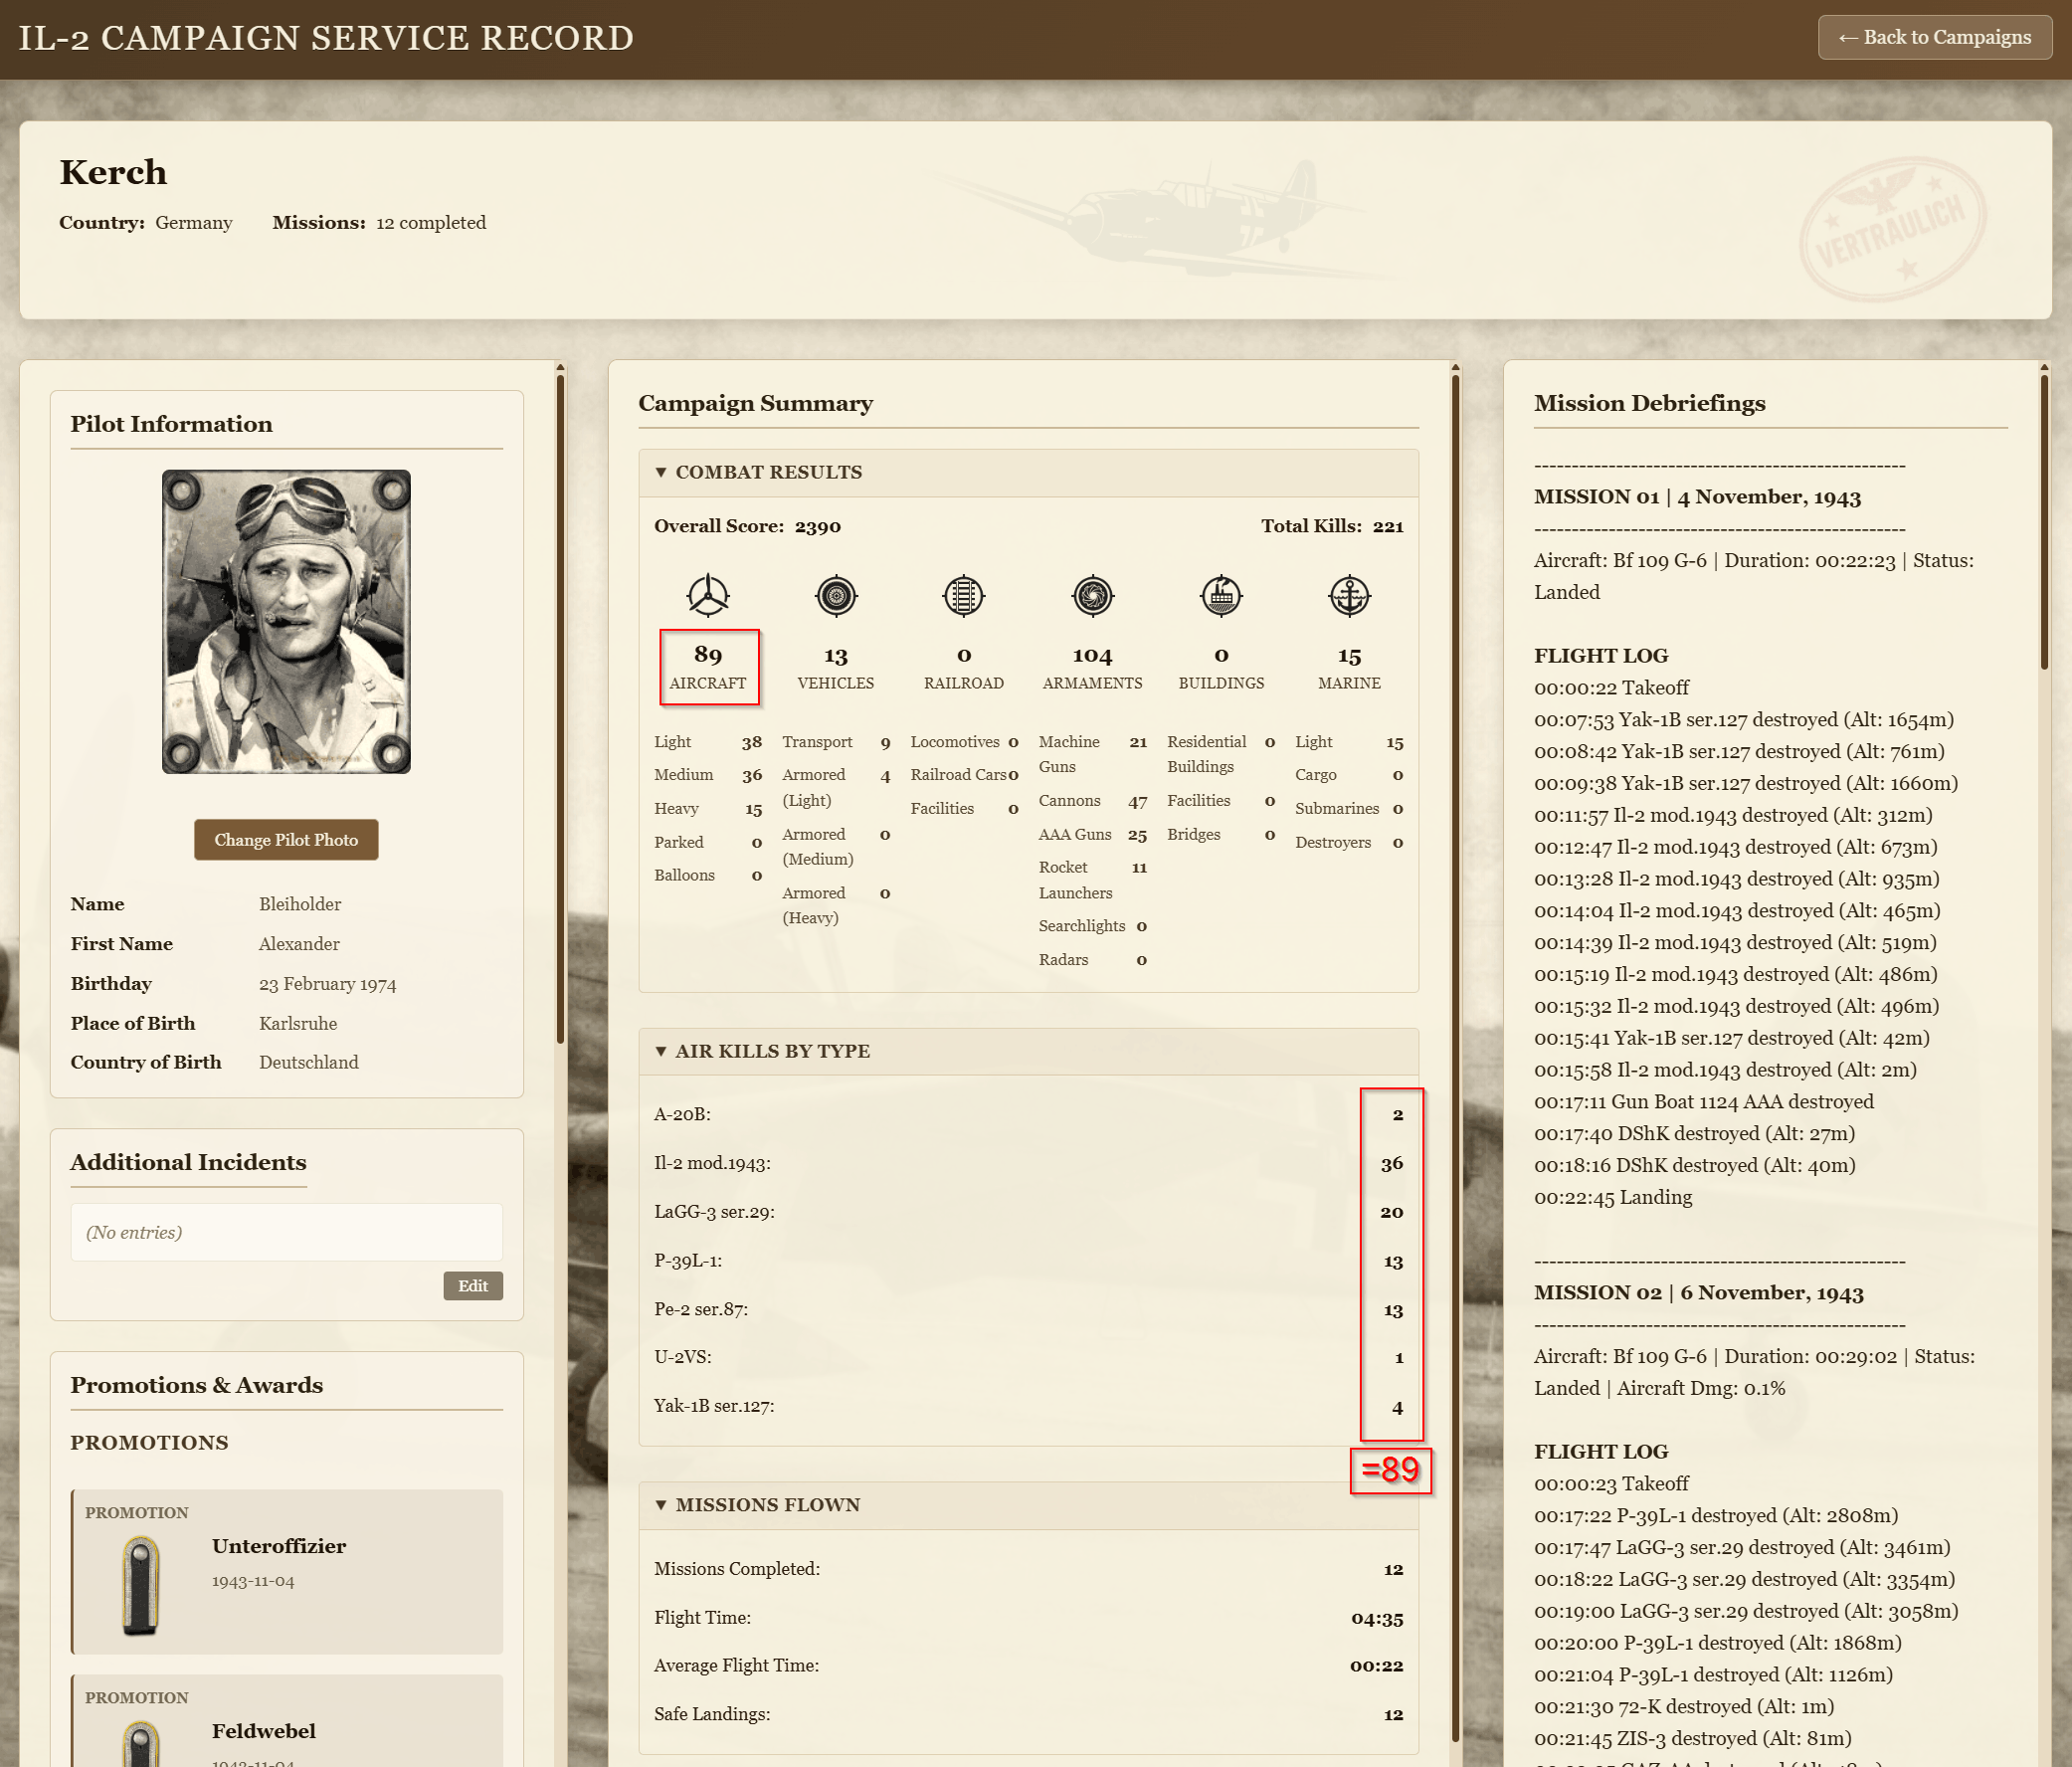Screen dimensions: 2072x1767
Task: Open Change Pilot Photo
Action: 286,839
